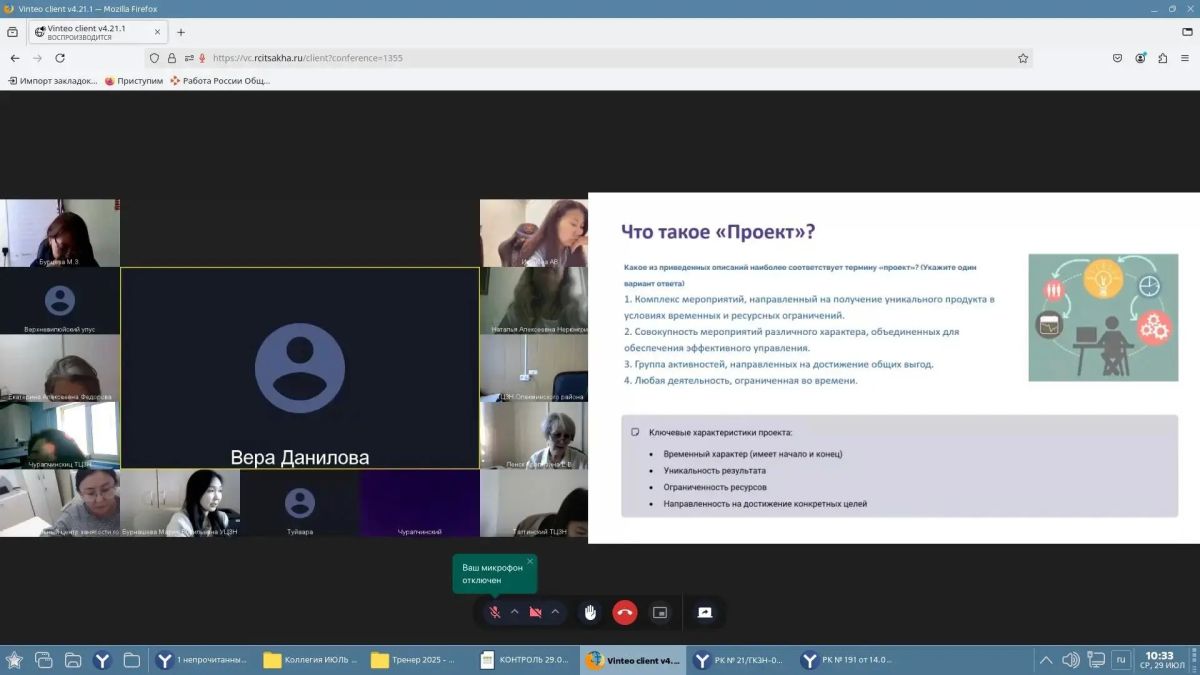Switch keyboard layout 'ru' indicator
1200x675 pixels.
click(x=1121, y=660)
